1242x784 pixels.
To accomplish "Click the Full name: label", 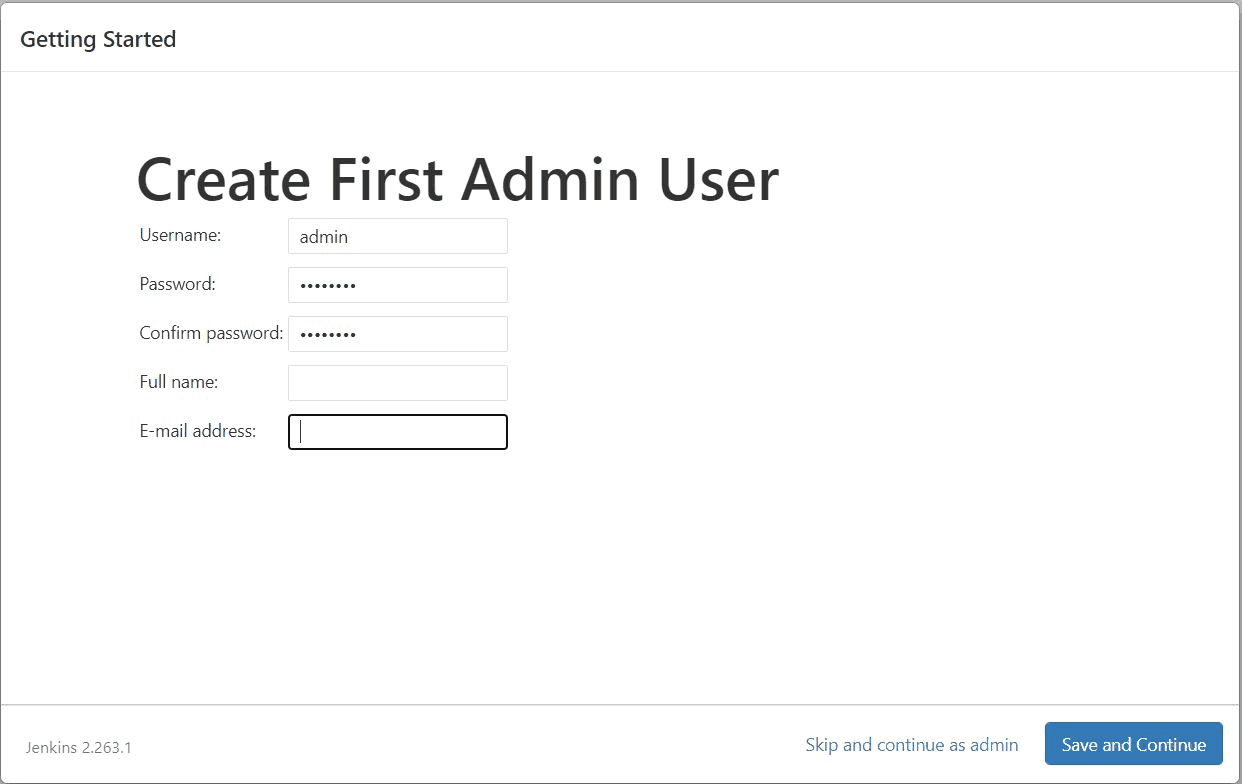I will tap(176, 382).
